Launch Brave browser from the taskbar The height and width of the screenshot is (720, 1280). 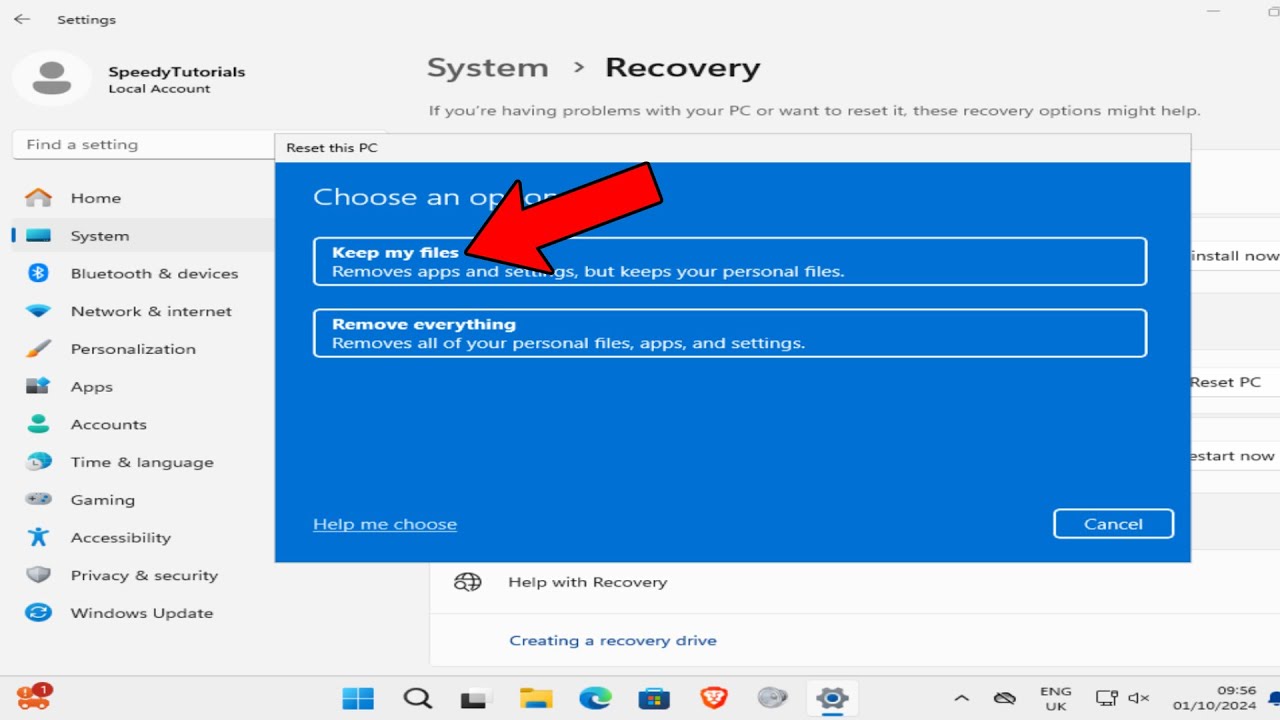pos(713,698)
